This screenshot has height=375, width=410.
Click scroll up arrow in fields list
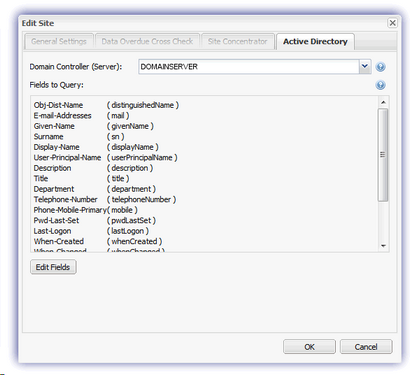tap(383, 102)
